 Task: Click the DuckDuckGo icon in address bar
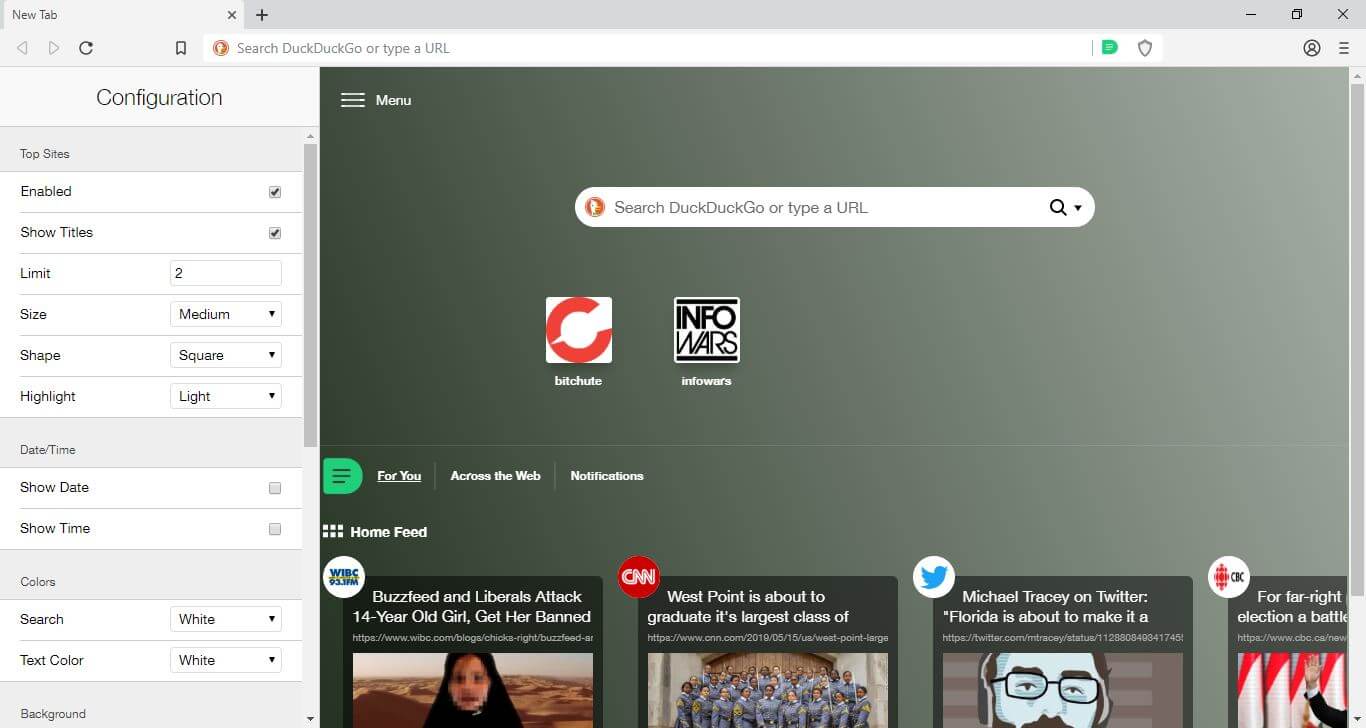pos(221,48)
